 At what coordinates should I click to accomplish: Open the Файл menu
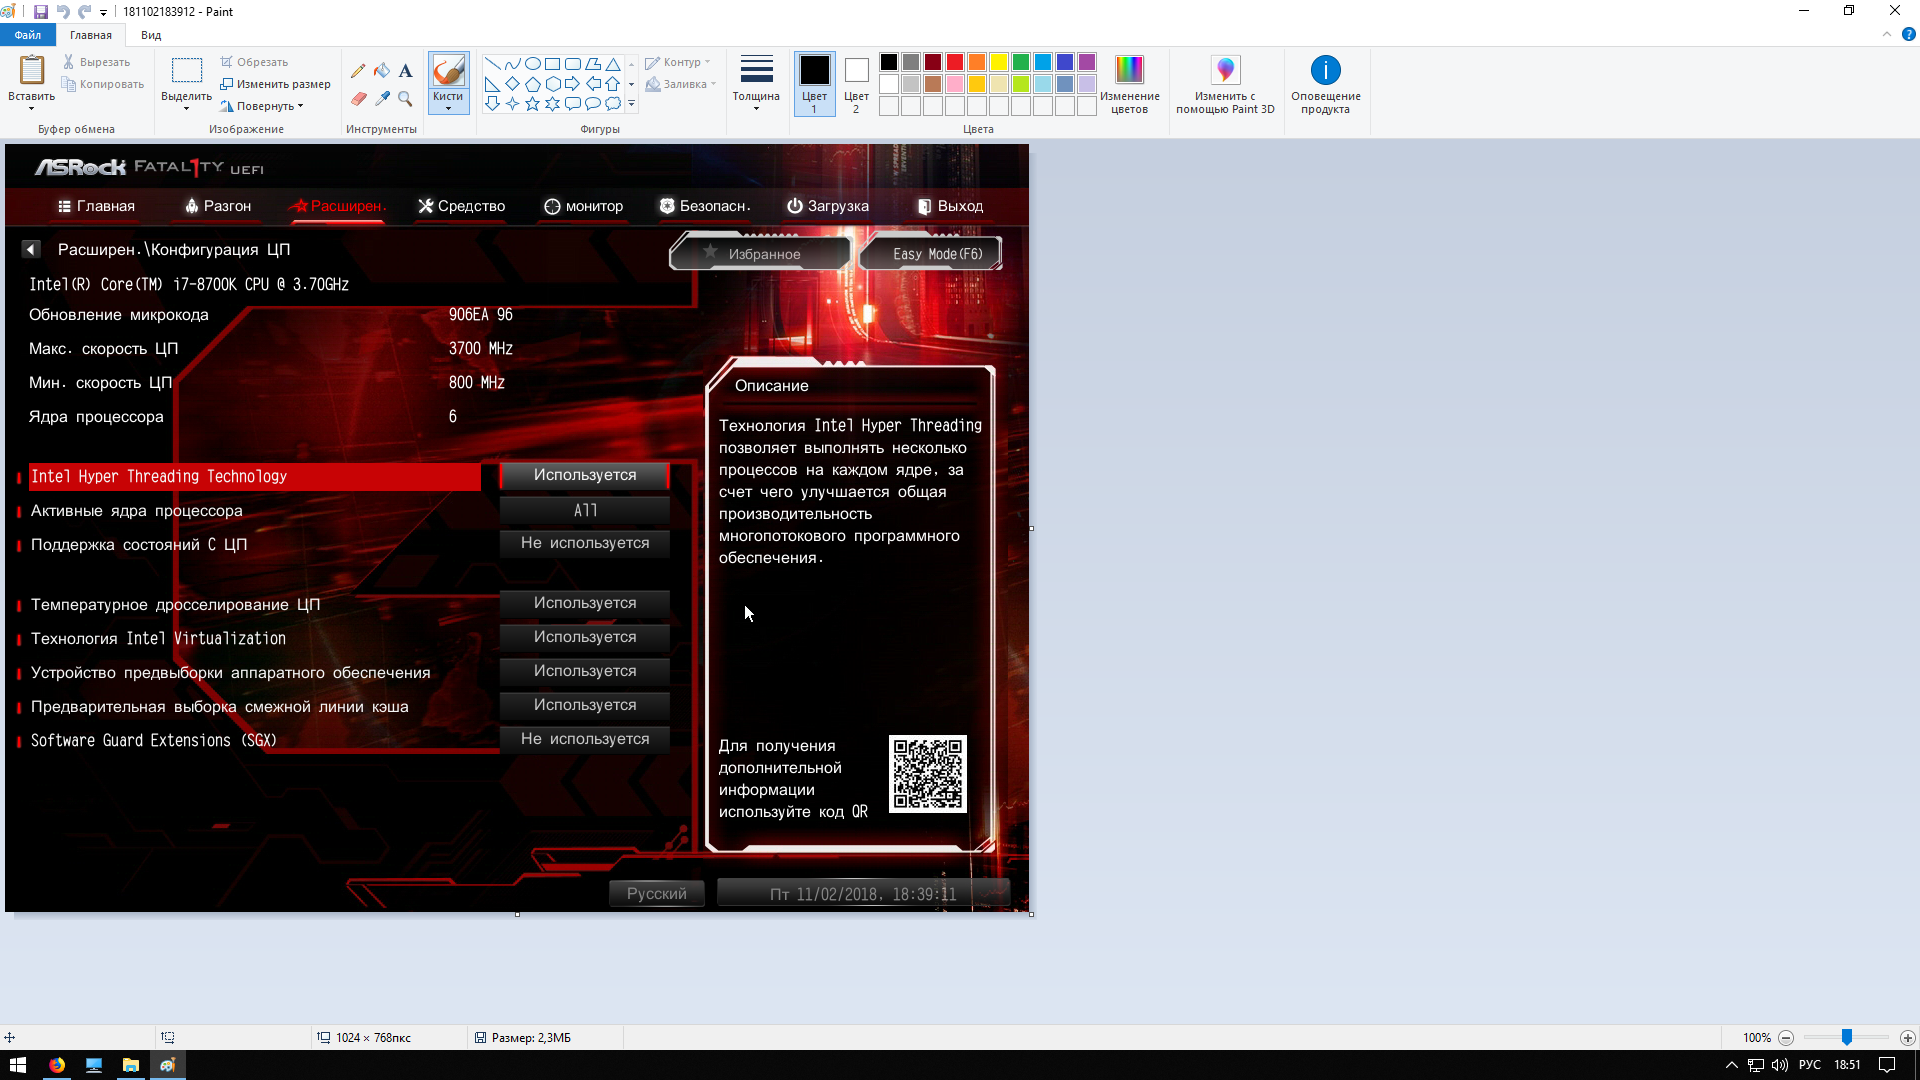pyautogui.click(x=28, y=35)
